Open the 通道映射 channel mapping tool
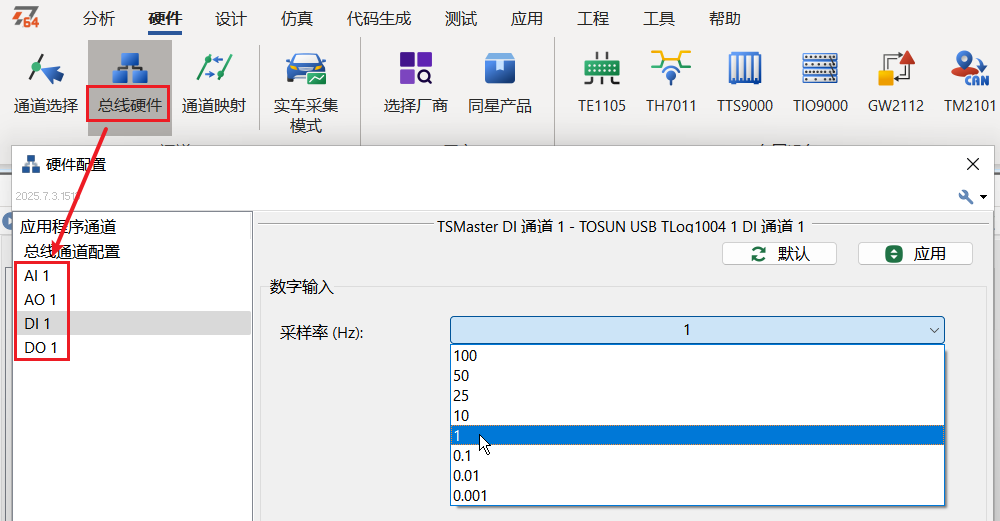This screenshot has height=521, width=1000. [214, 83]
